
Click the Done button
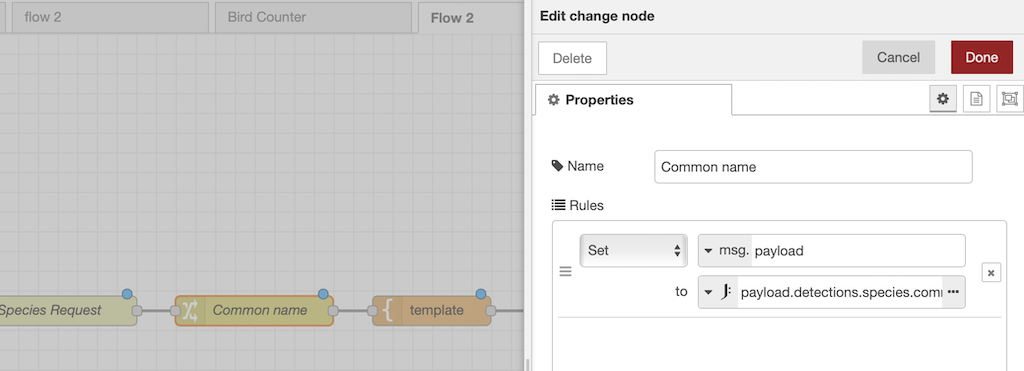coord(982,57)
